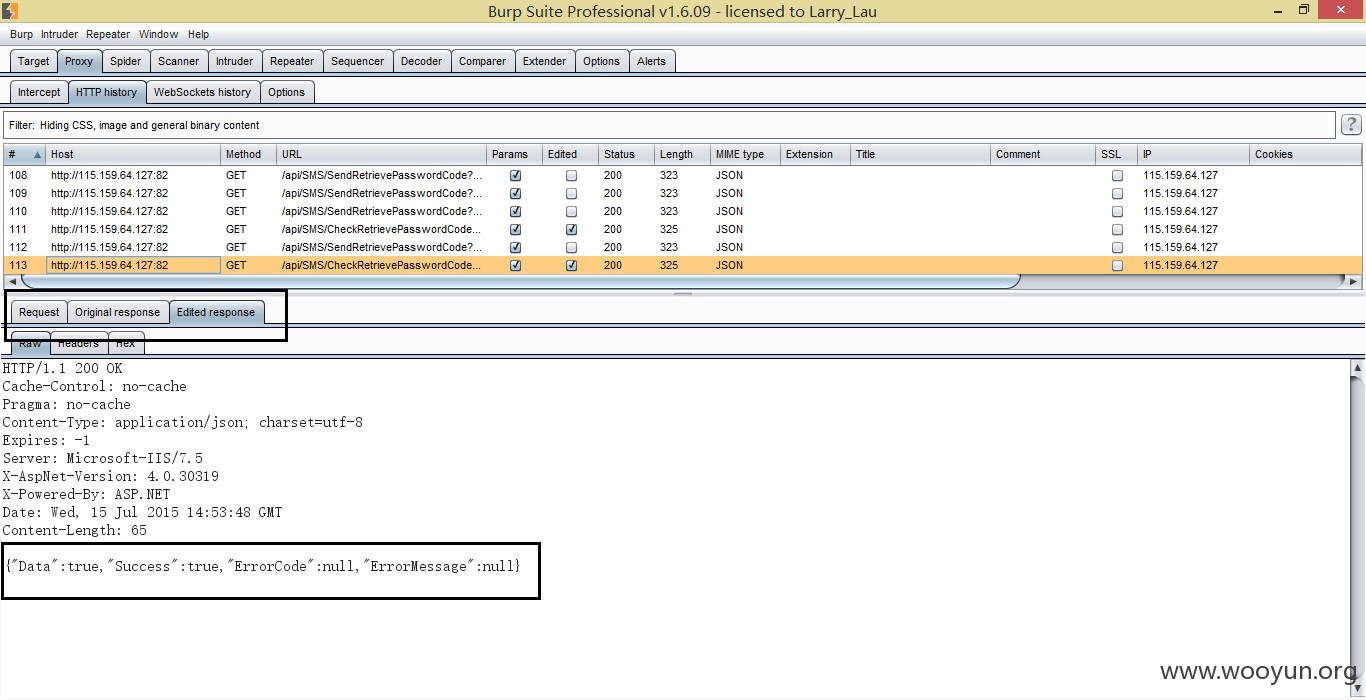Open the Proxy Options sub-tab

(x=286, y=92)
